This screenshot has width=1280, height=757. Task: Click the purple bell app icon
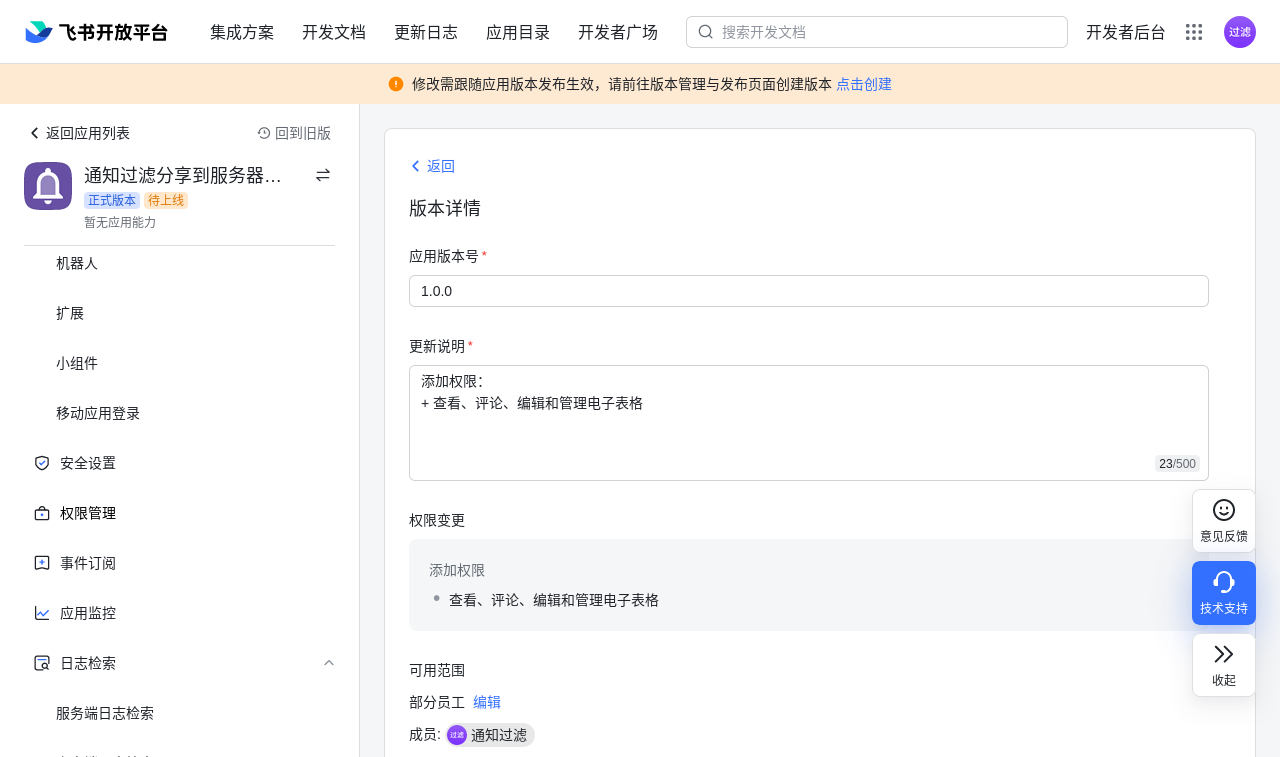pos(48,186)
